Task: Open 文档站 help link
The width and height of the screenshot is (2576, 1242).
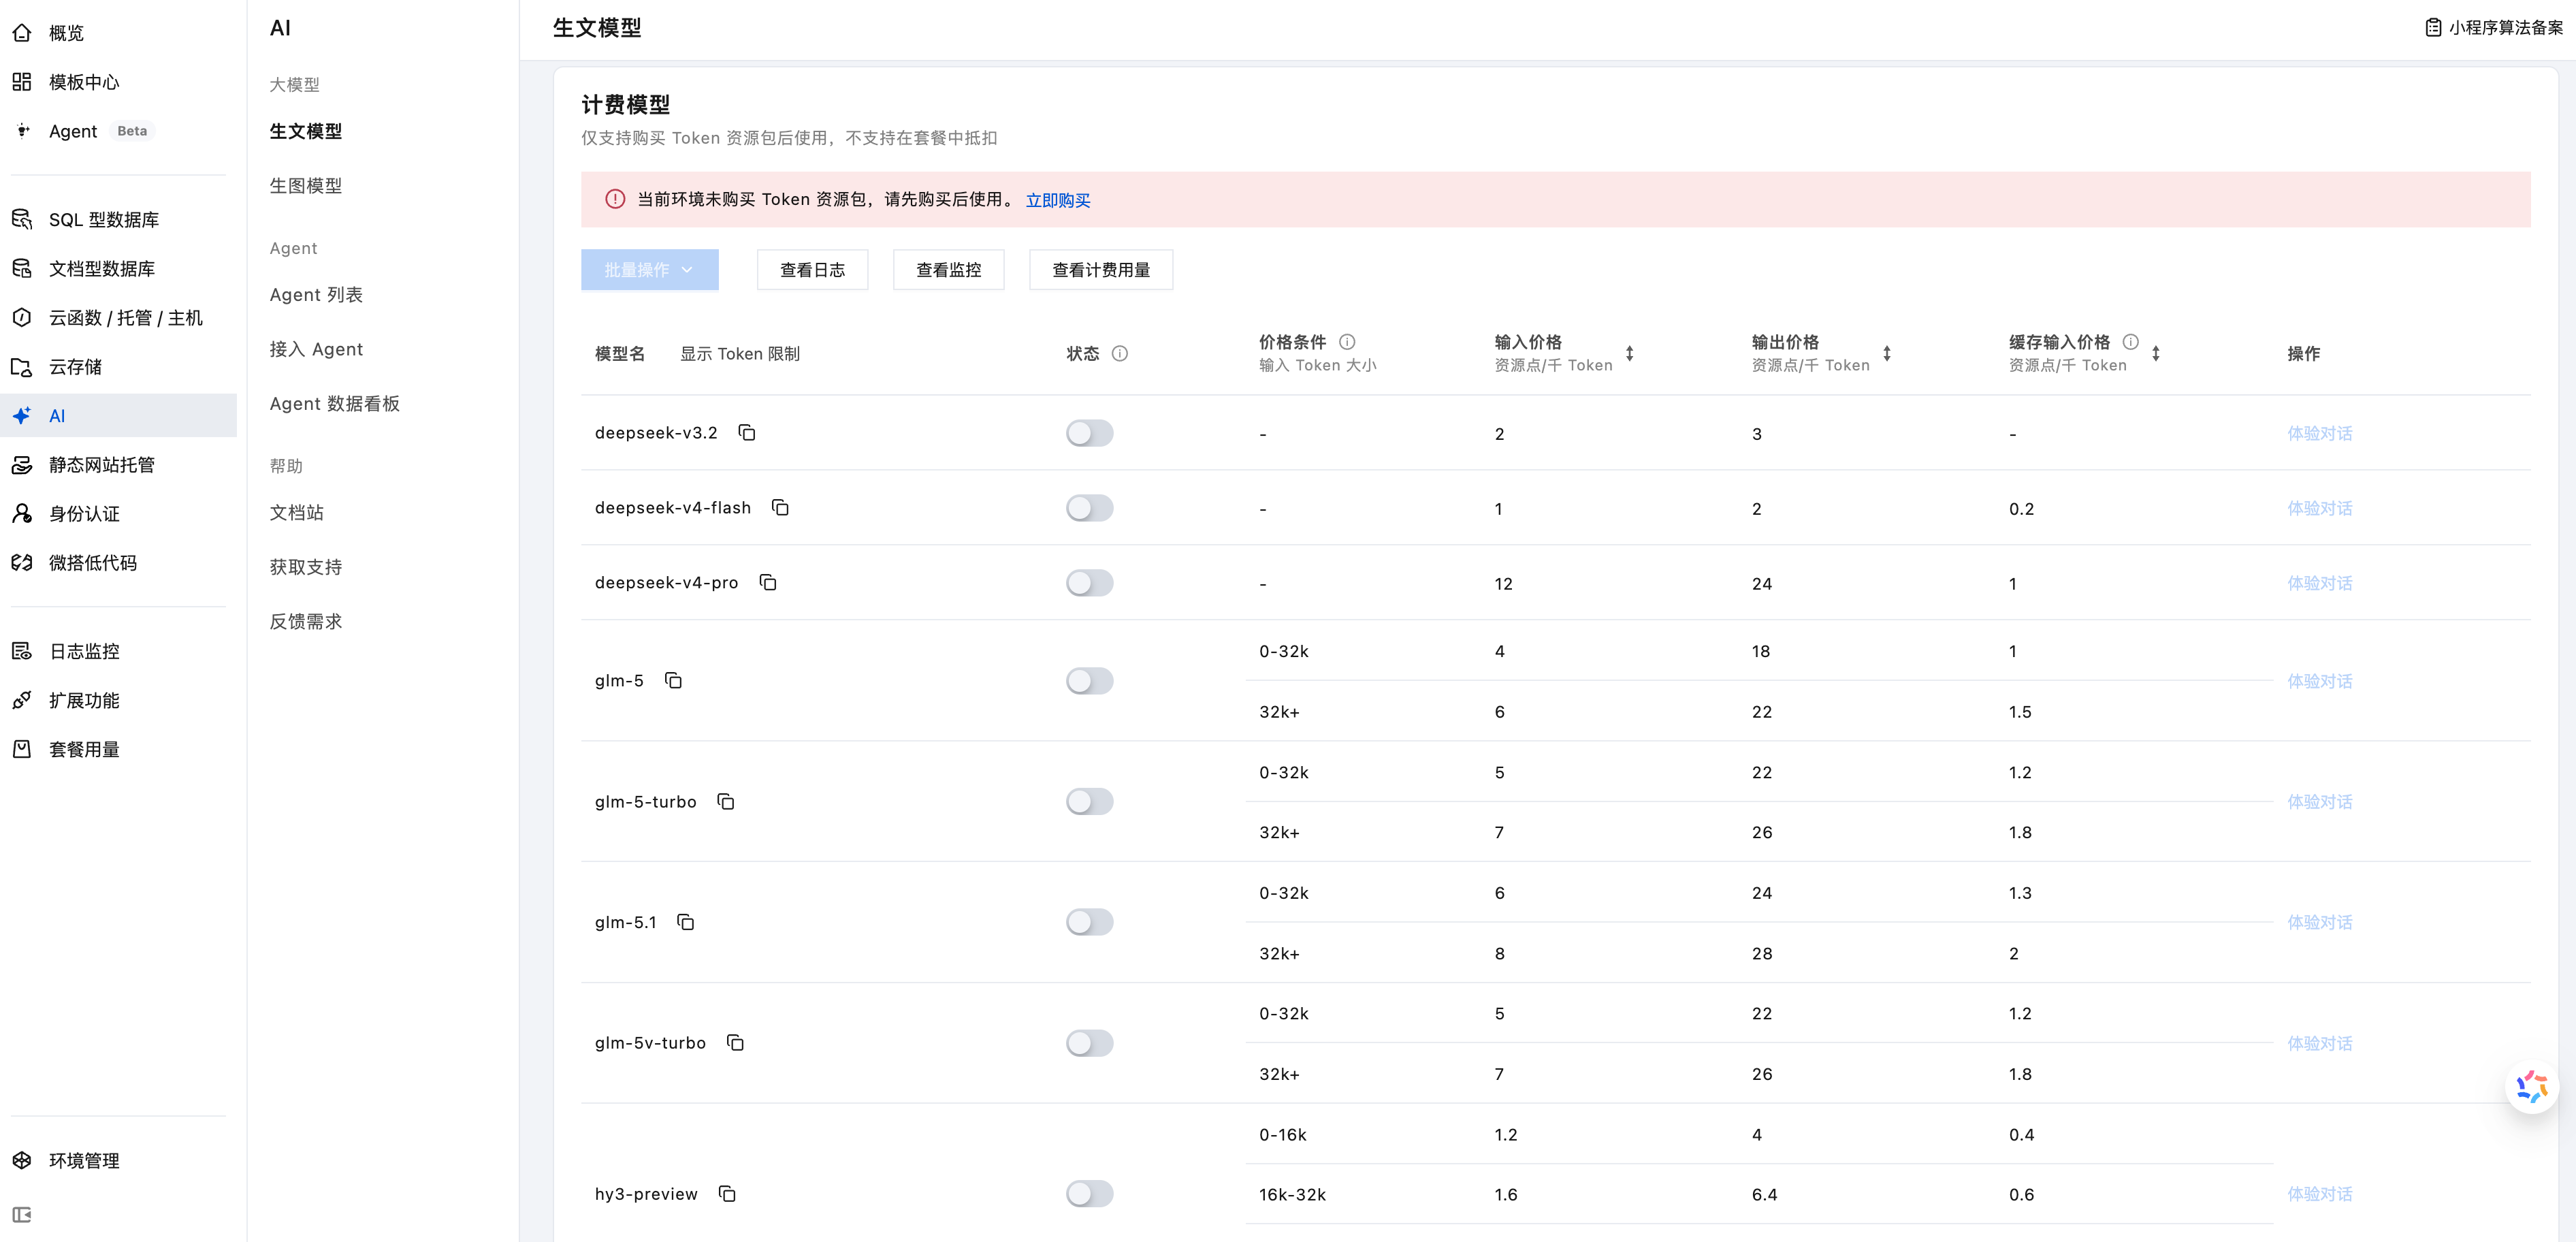Action: [x=297, y=513]
